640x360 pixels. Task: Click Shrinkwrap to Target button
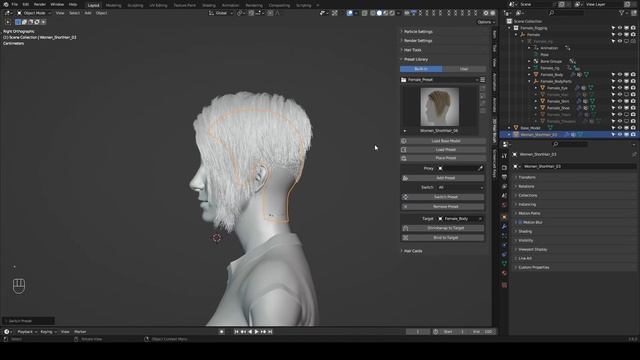click(x=443, y=228)
